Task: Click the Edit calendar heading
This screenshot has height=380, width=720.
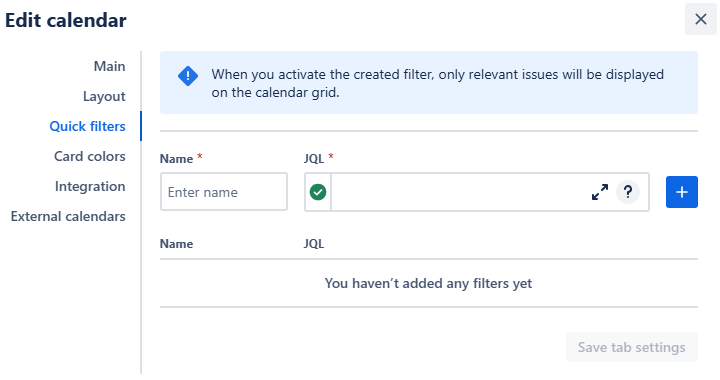Action: [66, 20]
